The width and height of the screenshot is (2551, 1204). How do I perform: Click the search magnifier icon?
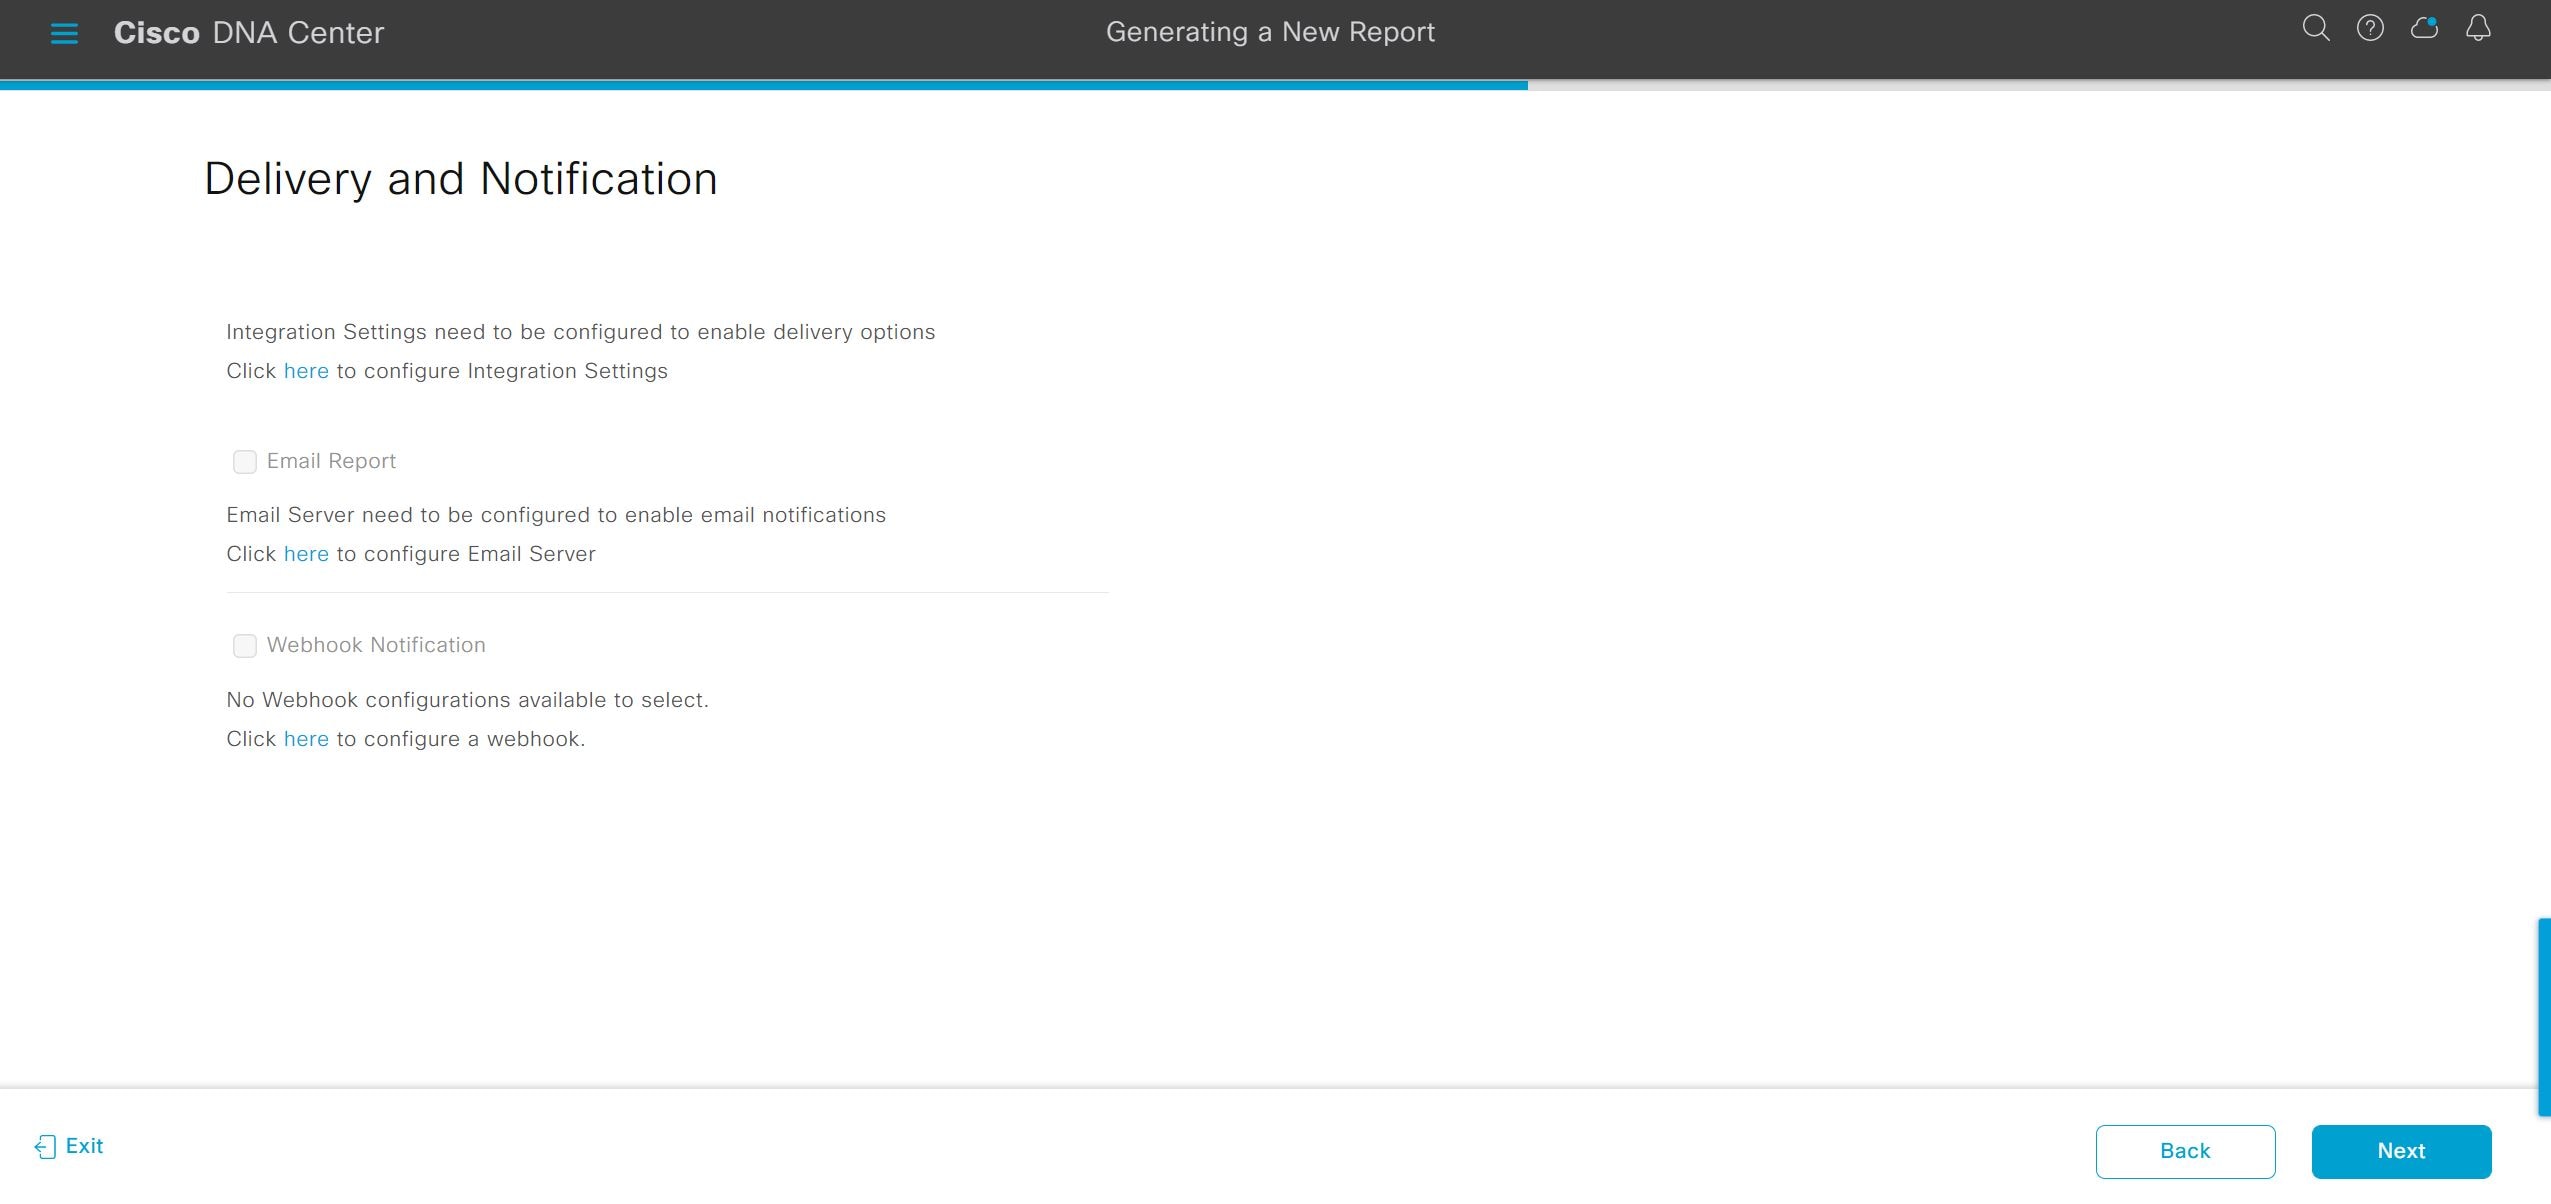2315,29
